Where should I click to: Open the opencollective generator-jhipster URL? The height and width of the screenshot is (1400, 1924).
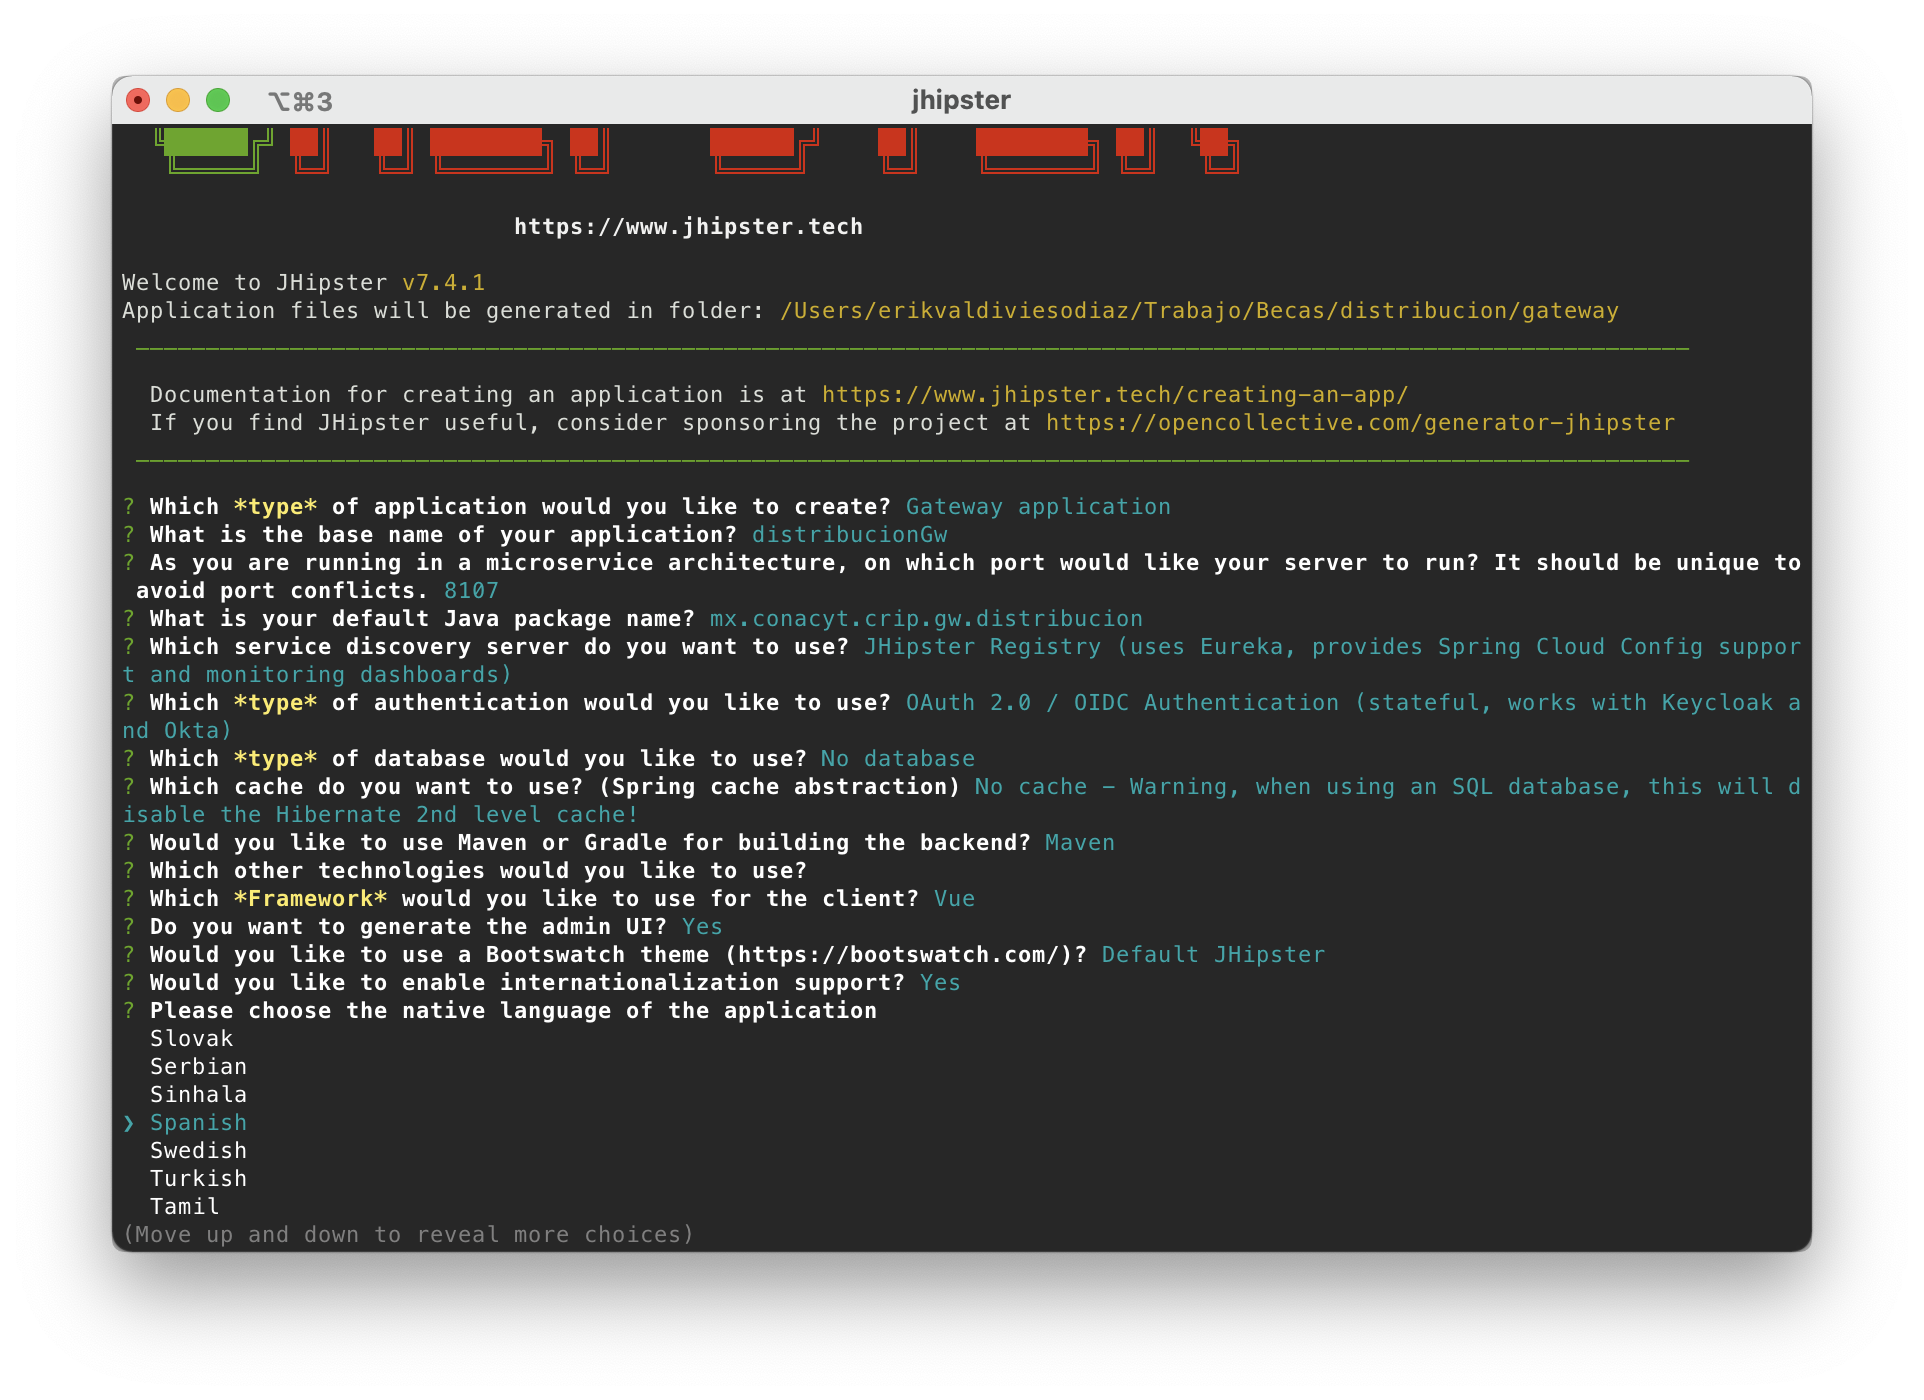pyautogui.click(x=1360, y=423)
